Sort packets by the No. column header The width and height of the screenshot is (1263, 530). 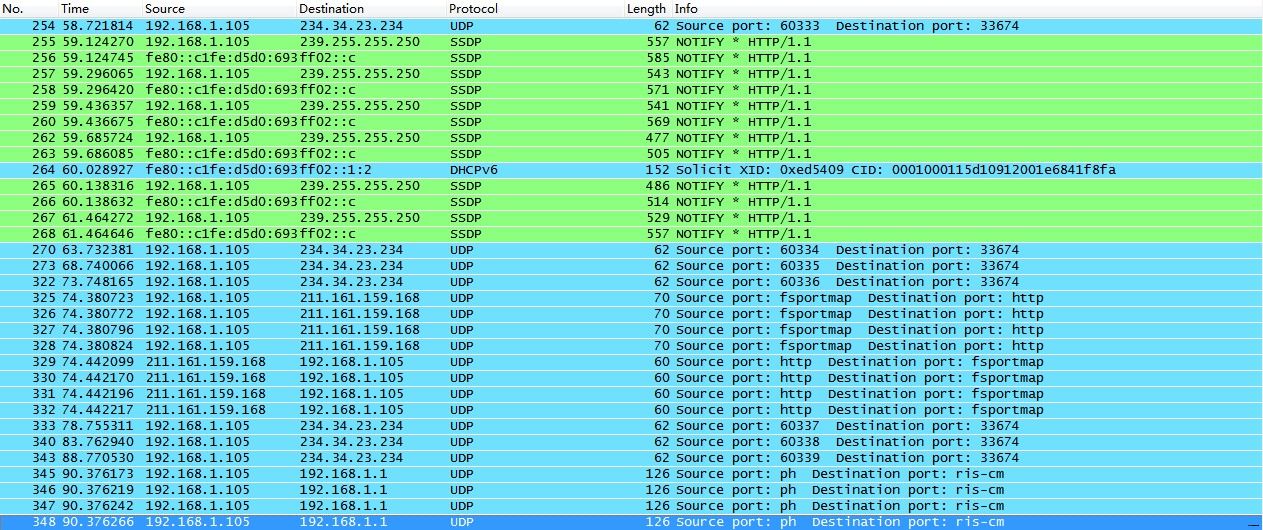29,8
